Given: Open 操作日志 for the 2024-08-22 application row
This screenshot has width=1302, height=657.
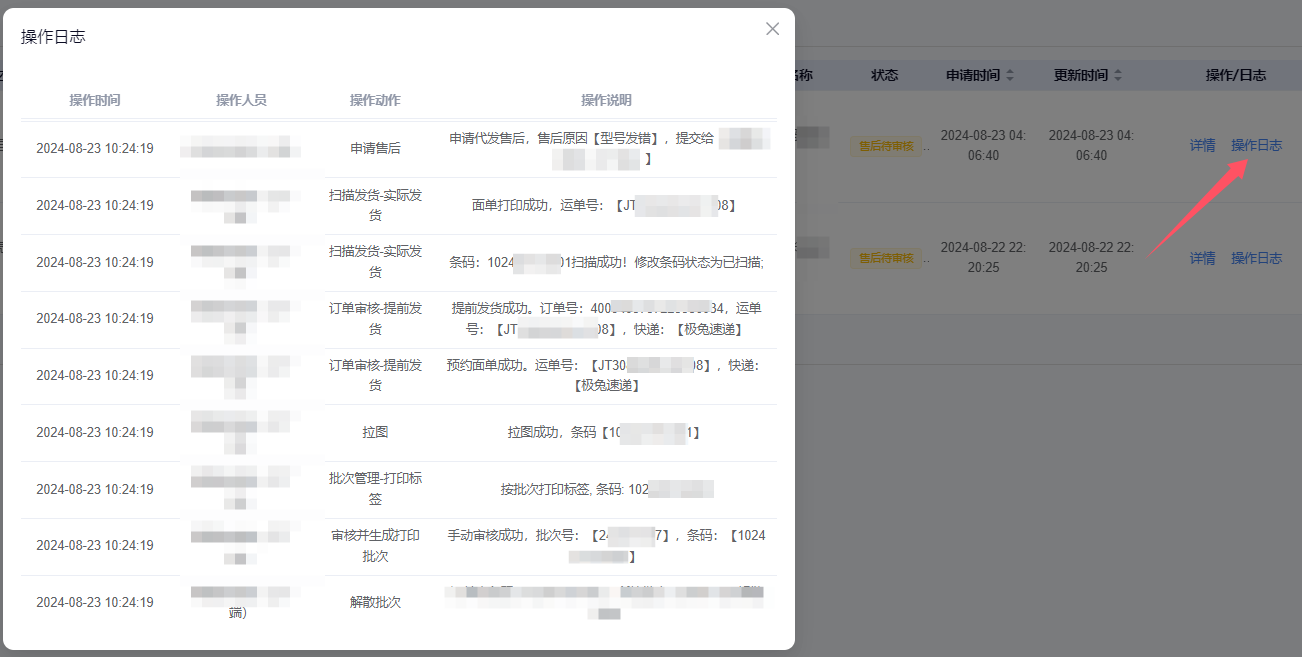Looking at the screenshot, I should coord(1256,258).
